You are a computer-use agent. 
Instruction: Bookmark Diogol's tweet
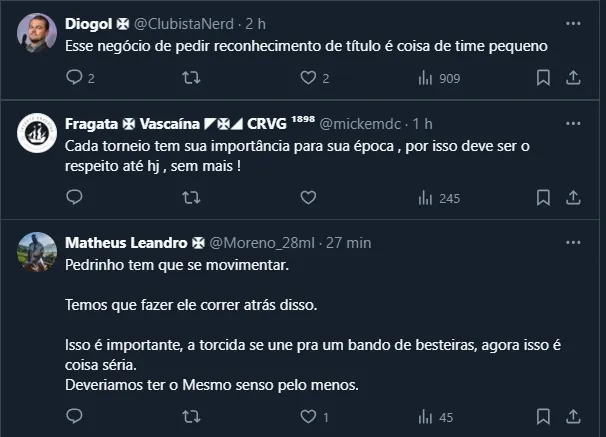coord(542,77)
